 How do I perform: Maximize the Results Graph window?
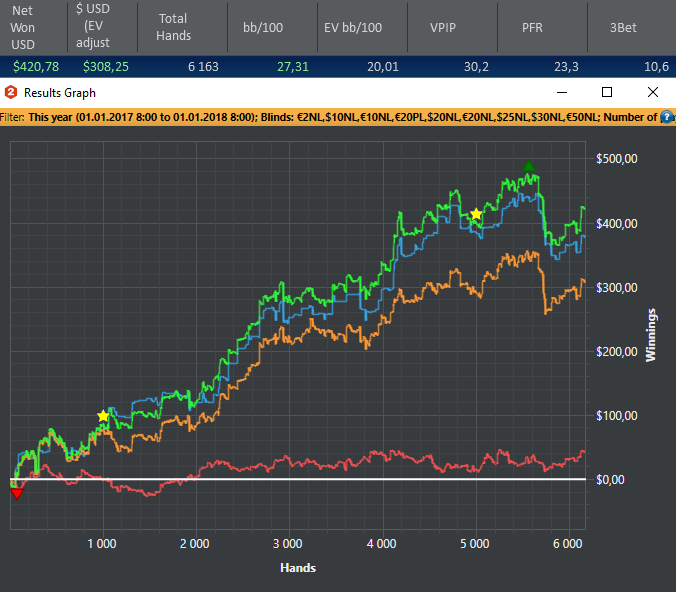click(607, 92)
